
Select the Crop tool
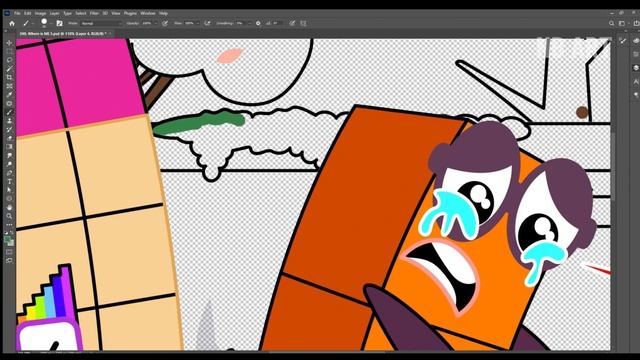pyautogui.click(x=9, y=77)
